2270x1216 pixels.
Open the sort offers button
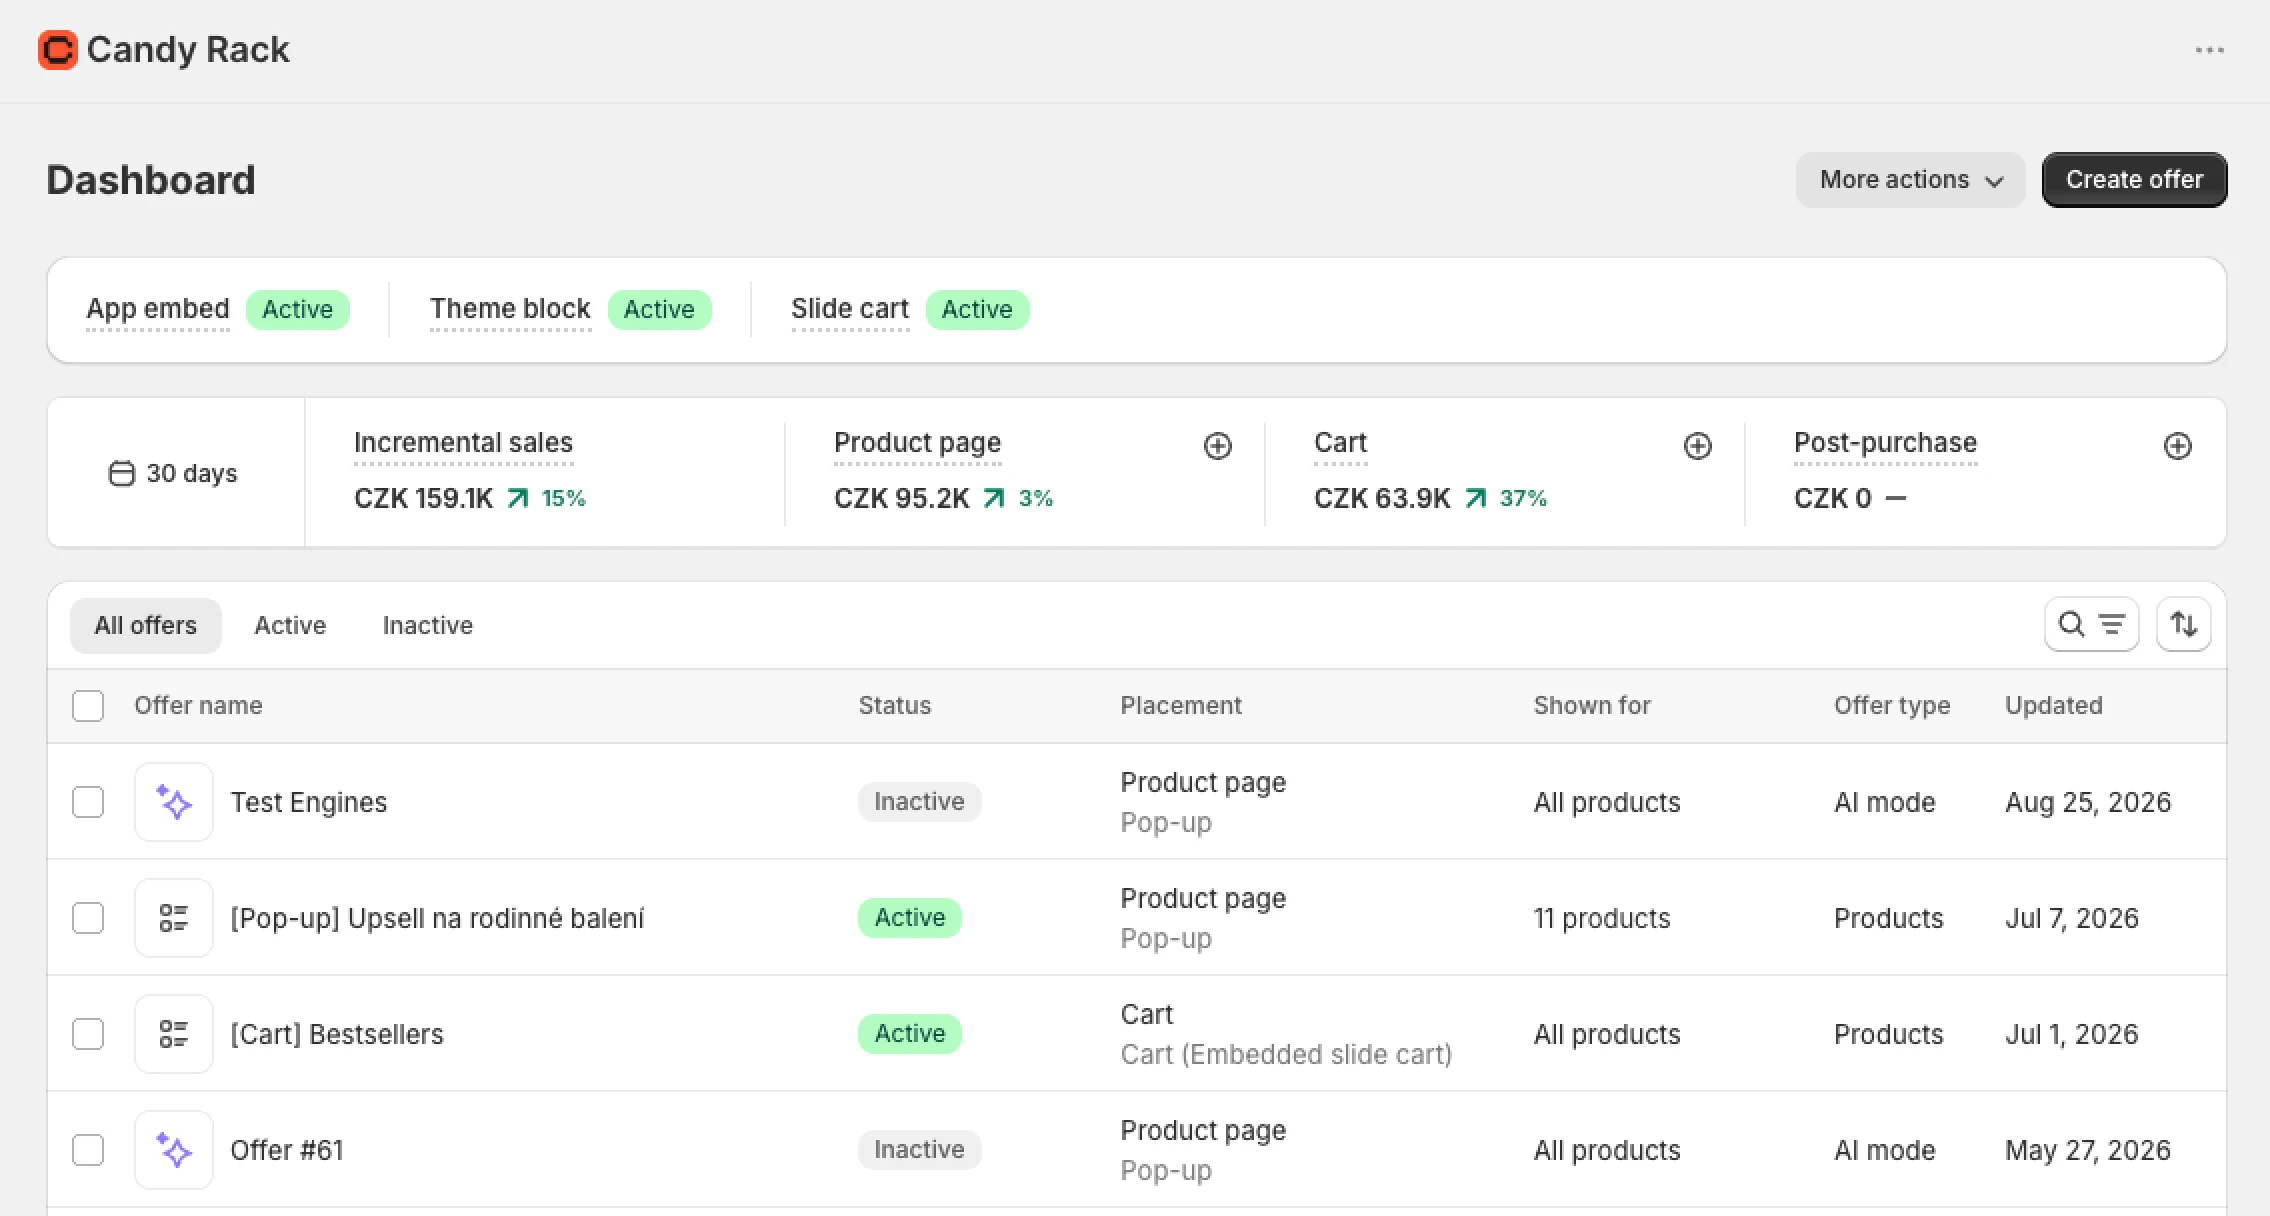[2183, 625]
